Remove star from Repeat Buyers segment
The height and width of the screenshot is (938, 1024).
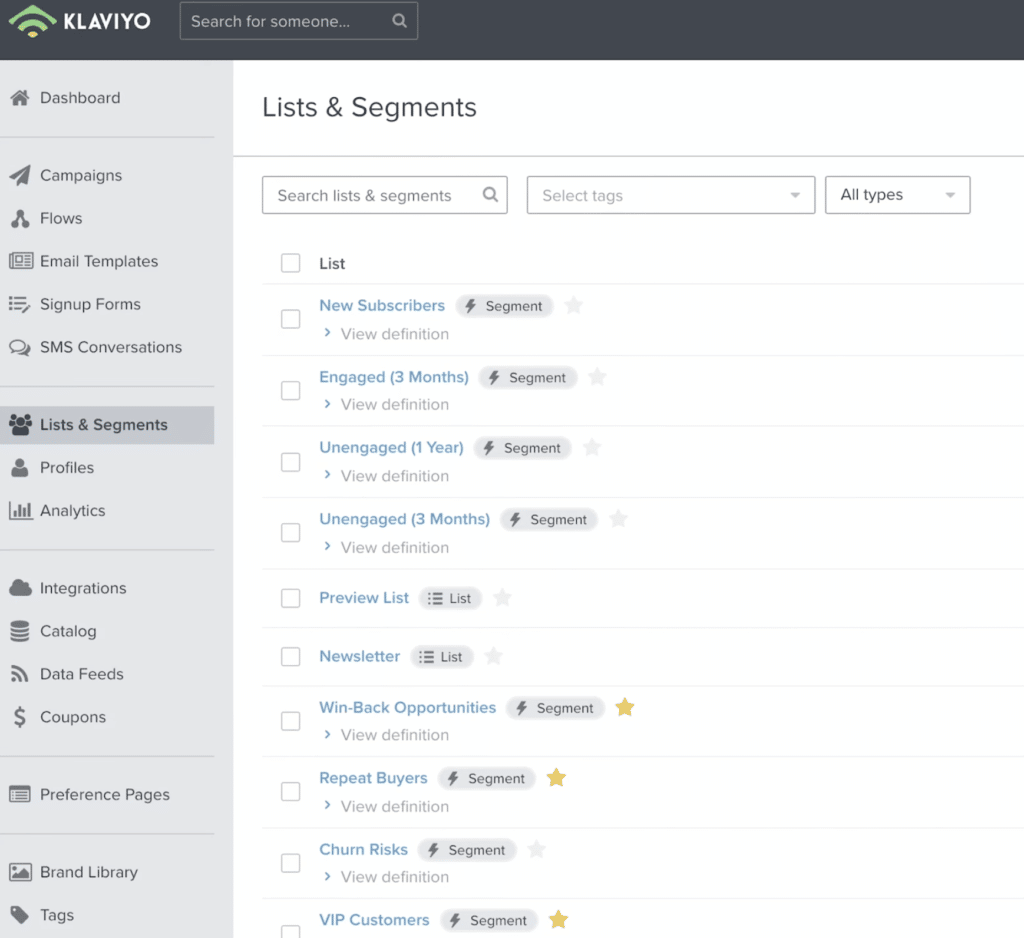(x=557, y=778)
